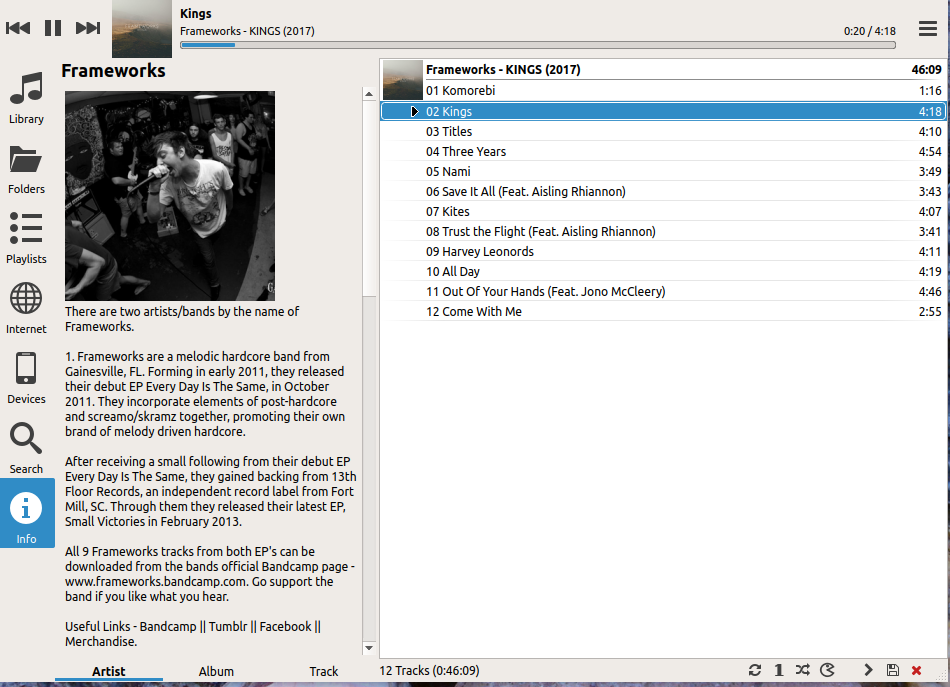Open the Devices view

coord(26,378)
